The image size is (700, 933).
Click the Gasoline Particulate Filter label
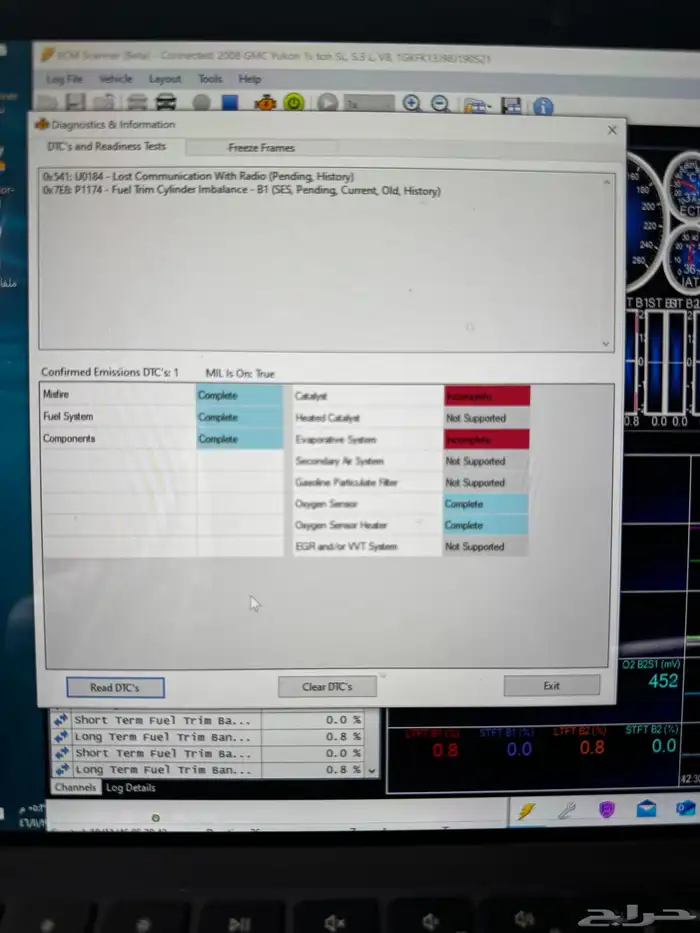346,483
